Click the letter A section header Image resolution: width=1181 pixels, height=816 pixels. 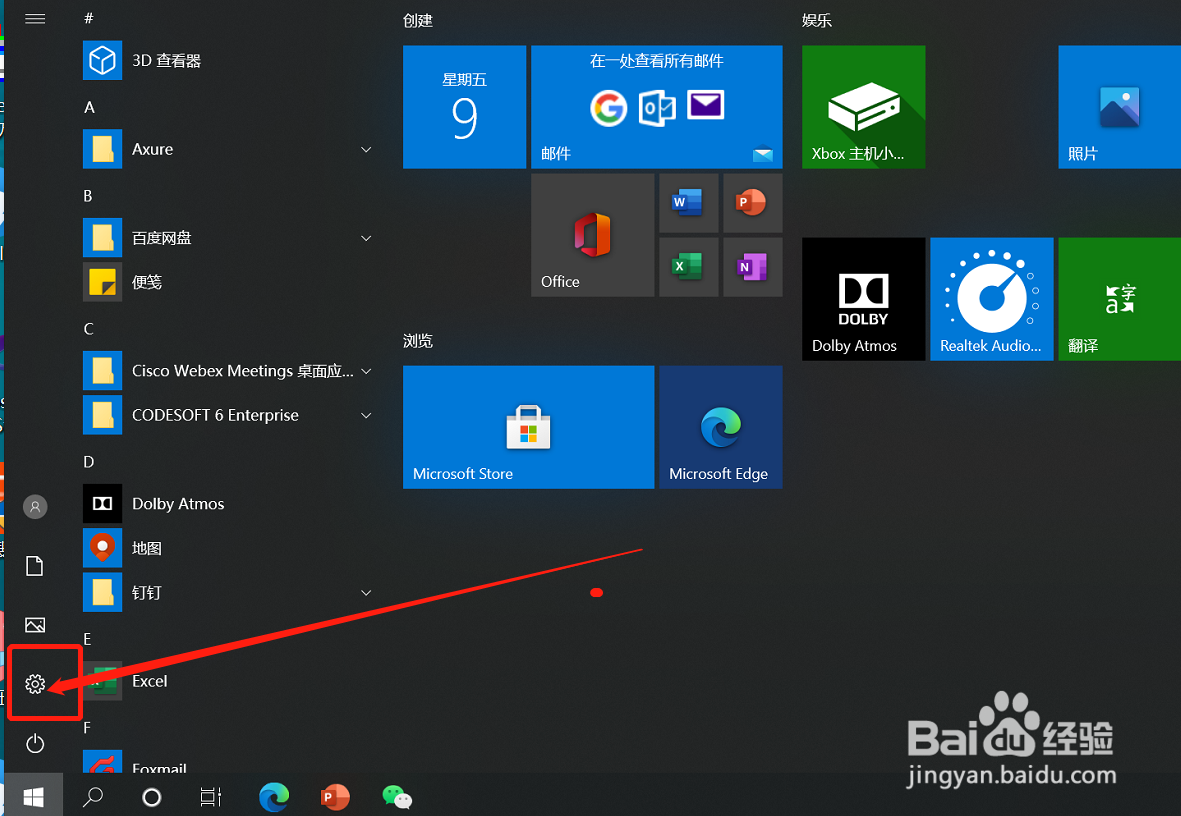point(89,107)
